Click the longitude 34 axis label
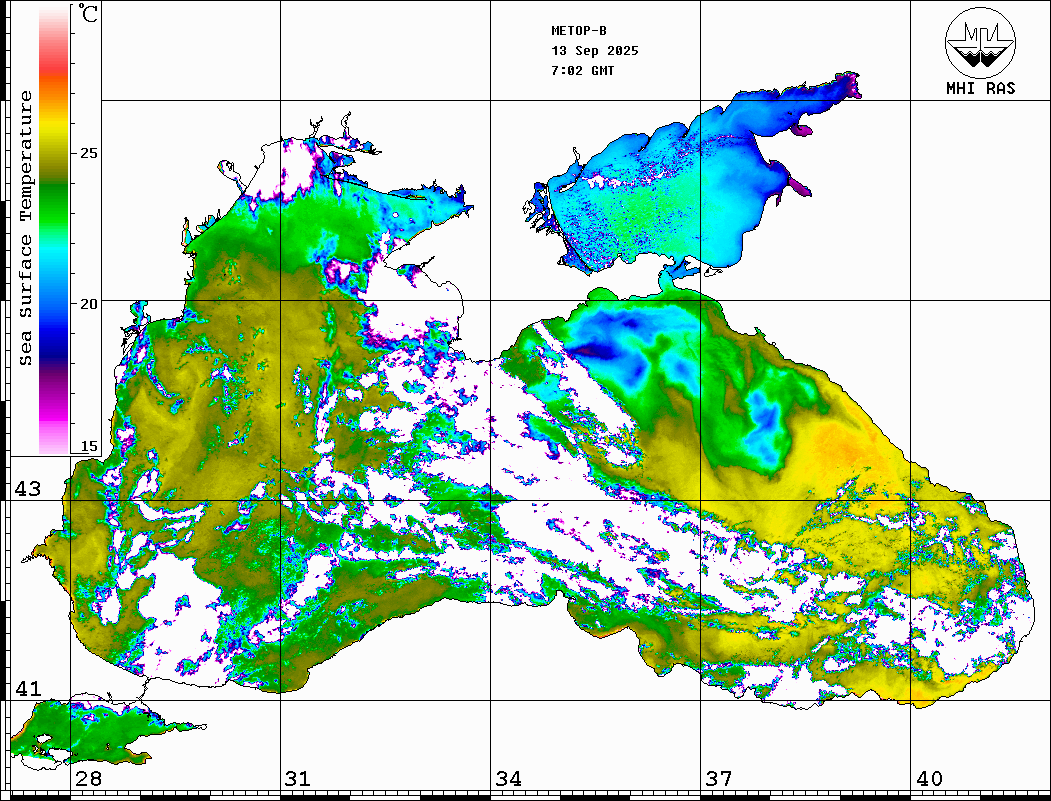The width and height of the screenshot is (1051, 801). point(508,779)
